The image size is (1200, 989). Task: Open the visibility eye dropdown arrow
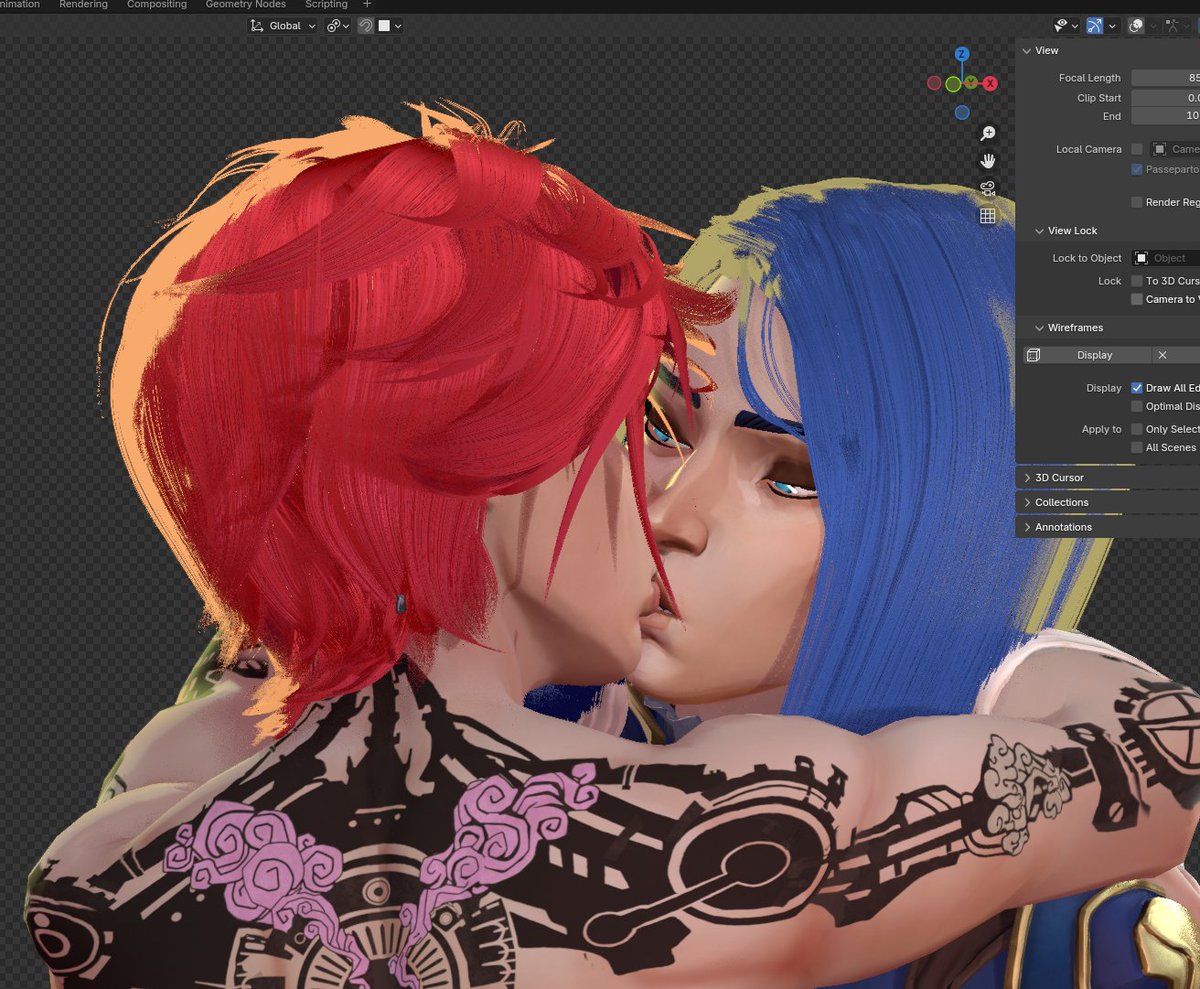click(1075, 26)
